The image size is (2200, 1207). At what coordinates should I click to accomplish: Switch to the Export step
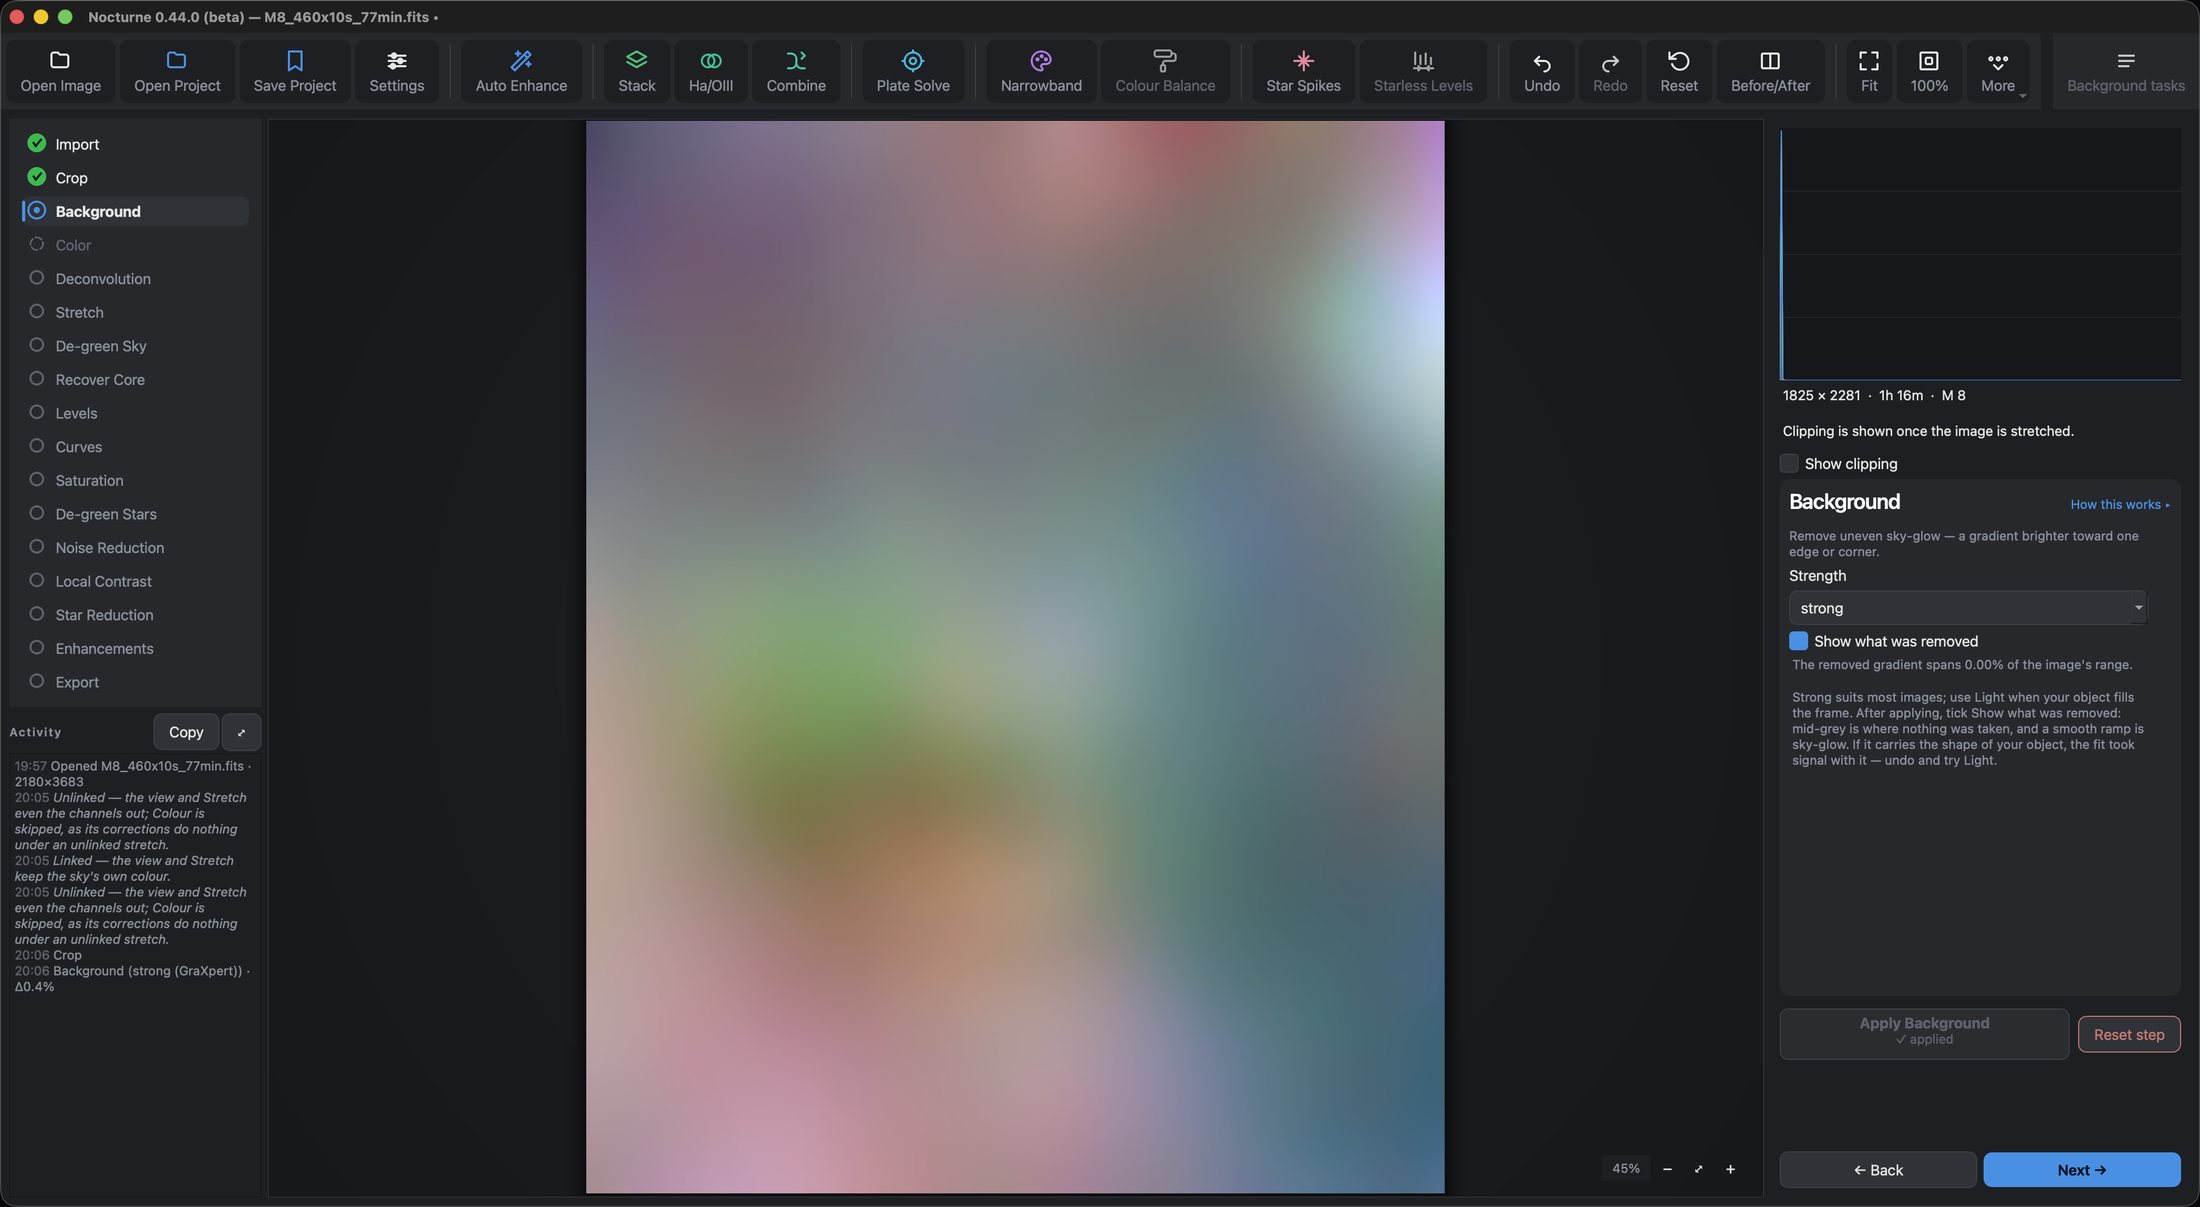[x=135, y=682]
